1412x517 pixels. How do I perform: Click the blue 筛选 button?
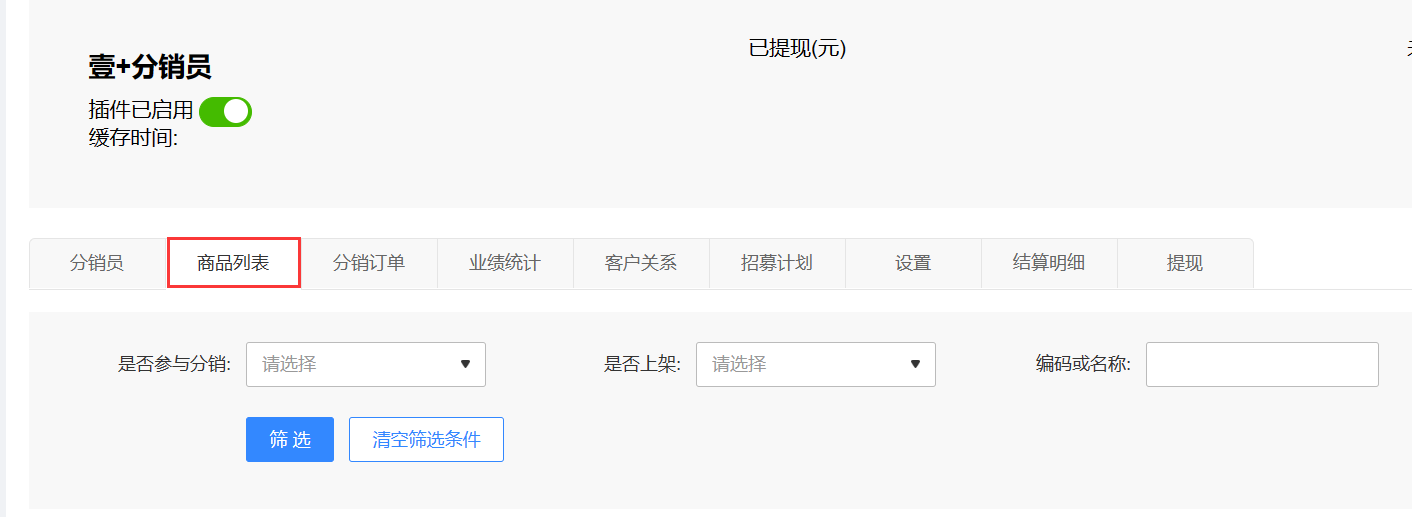290,440
